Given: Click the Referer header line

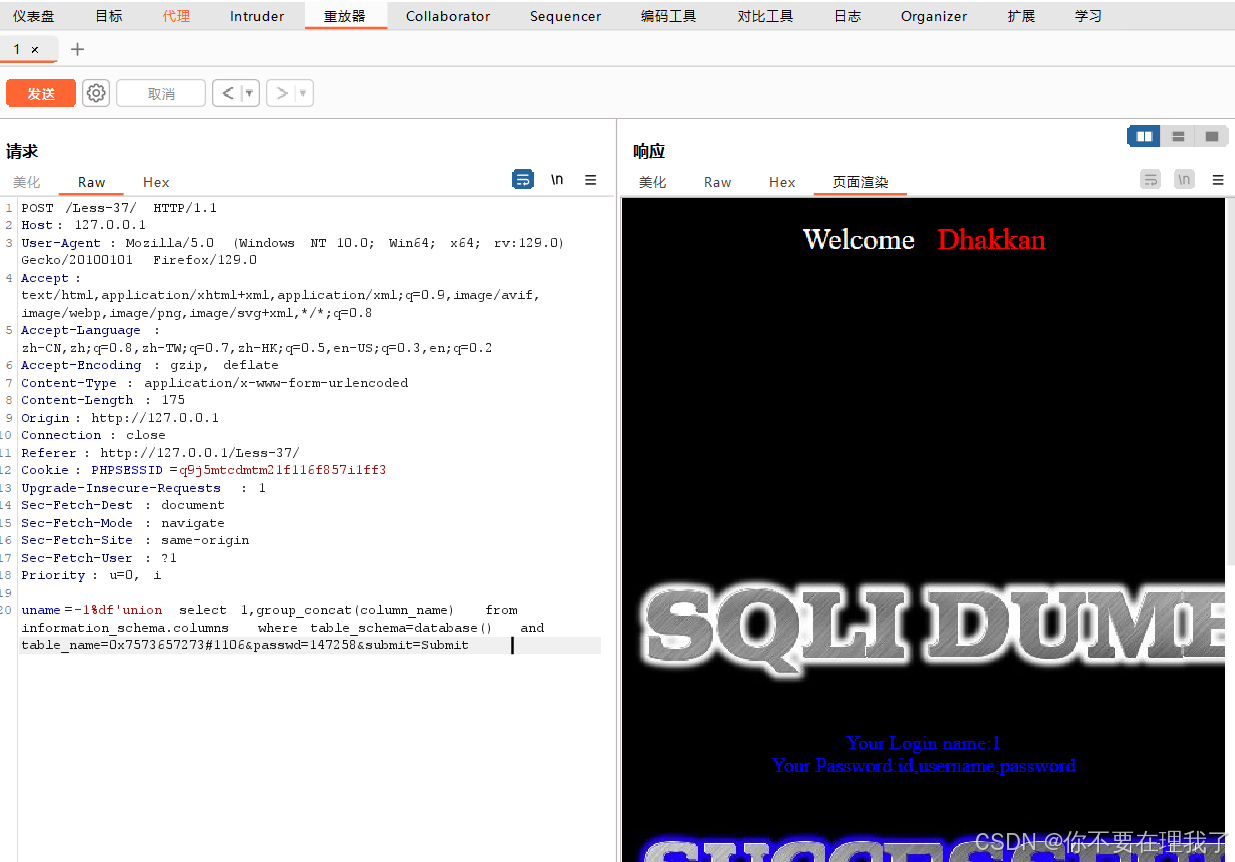Looking at the screenshot, I should click(160, 453).
